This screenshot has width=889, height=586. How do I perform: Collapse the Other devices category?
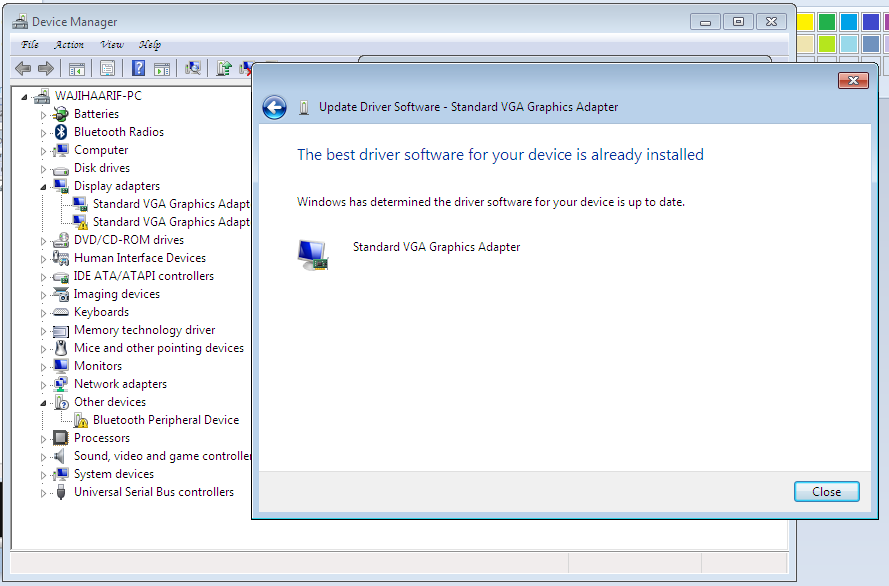[43, 403]
